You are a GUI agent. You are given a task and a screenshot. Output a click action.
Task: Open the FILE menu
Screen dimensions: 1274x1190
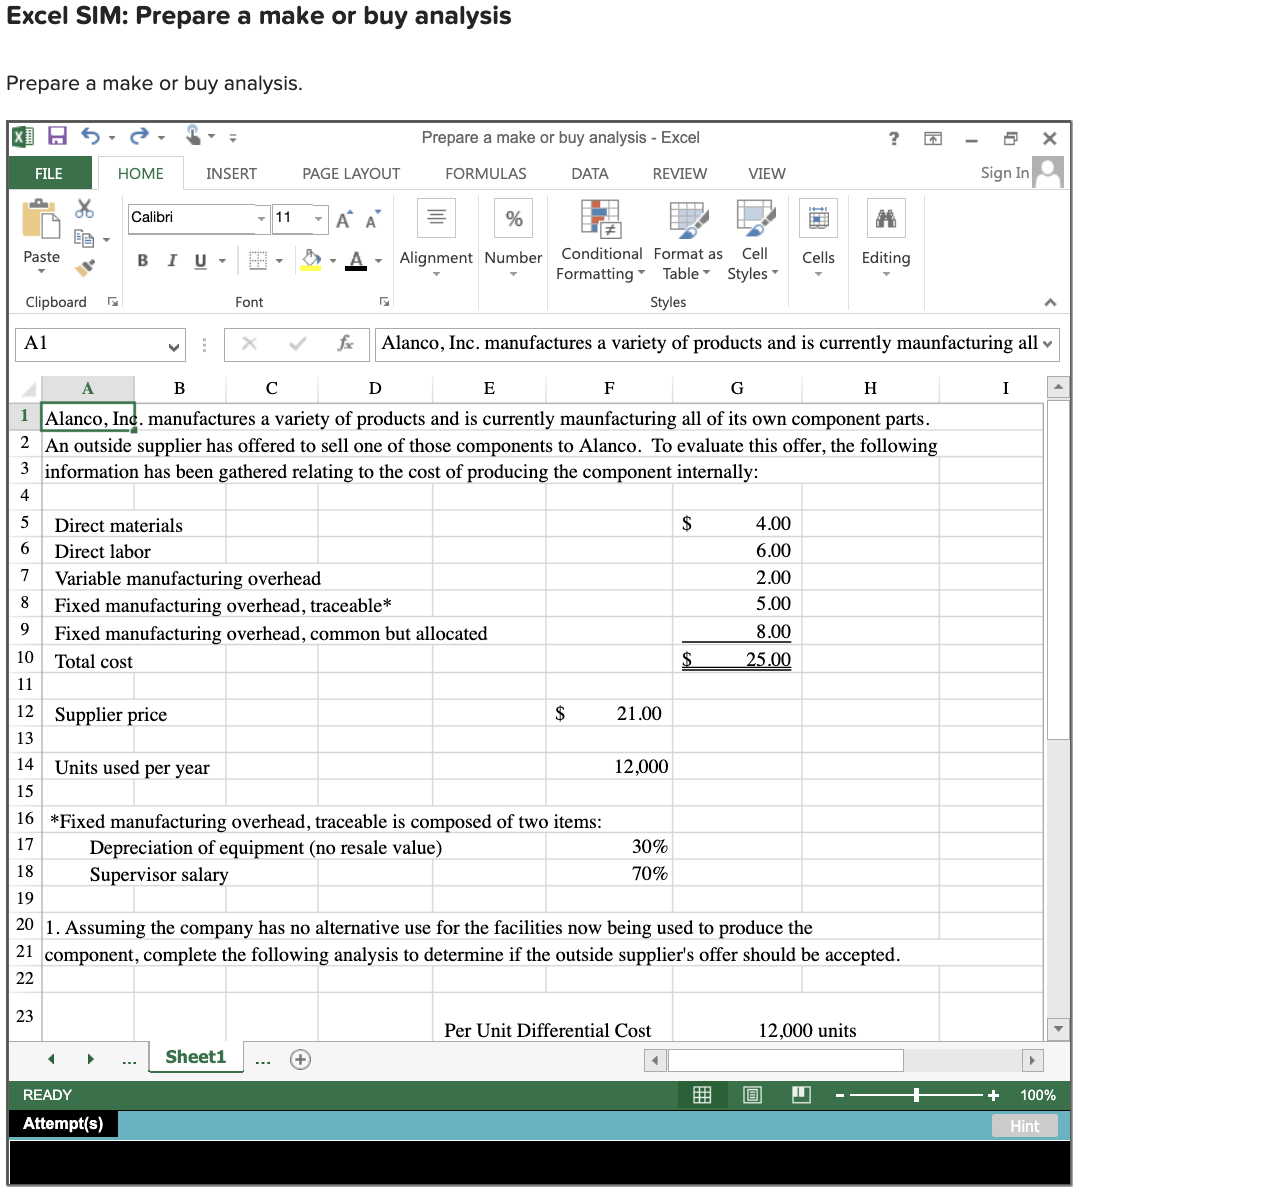tap(49, 173)
